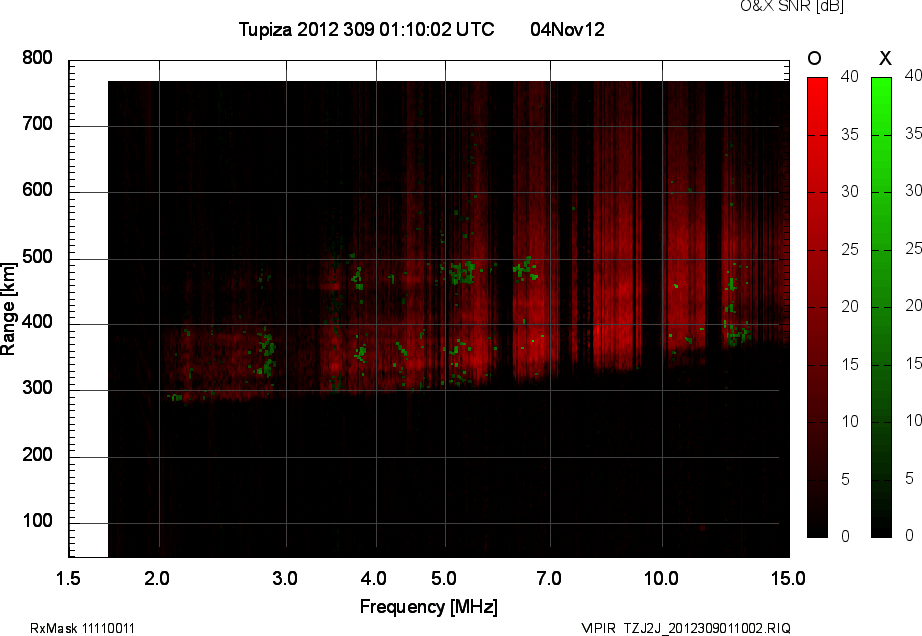Click the red O colorbar '20' tick label
The width and height of the screenshot is (922, 636).
[x=850, y=306]
